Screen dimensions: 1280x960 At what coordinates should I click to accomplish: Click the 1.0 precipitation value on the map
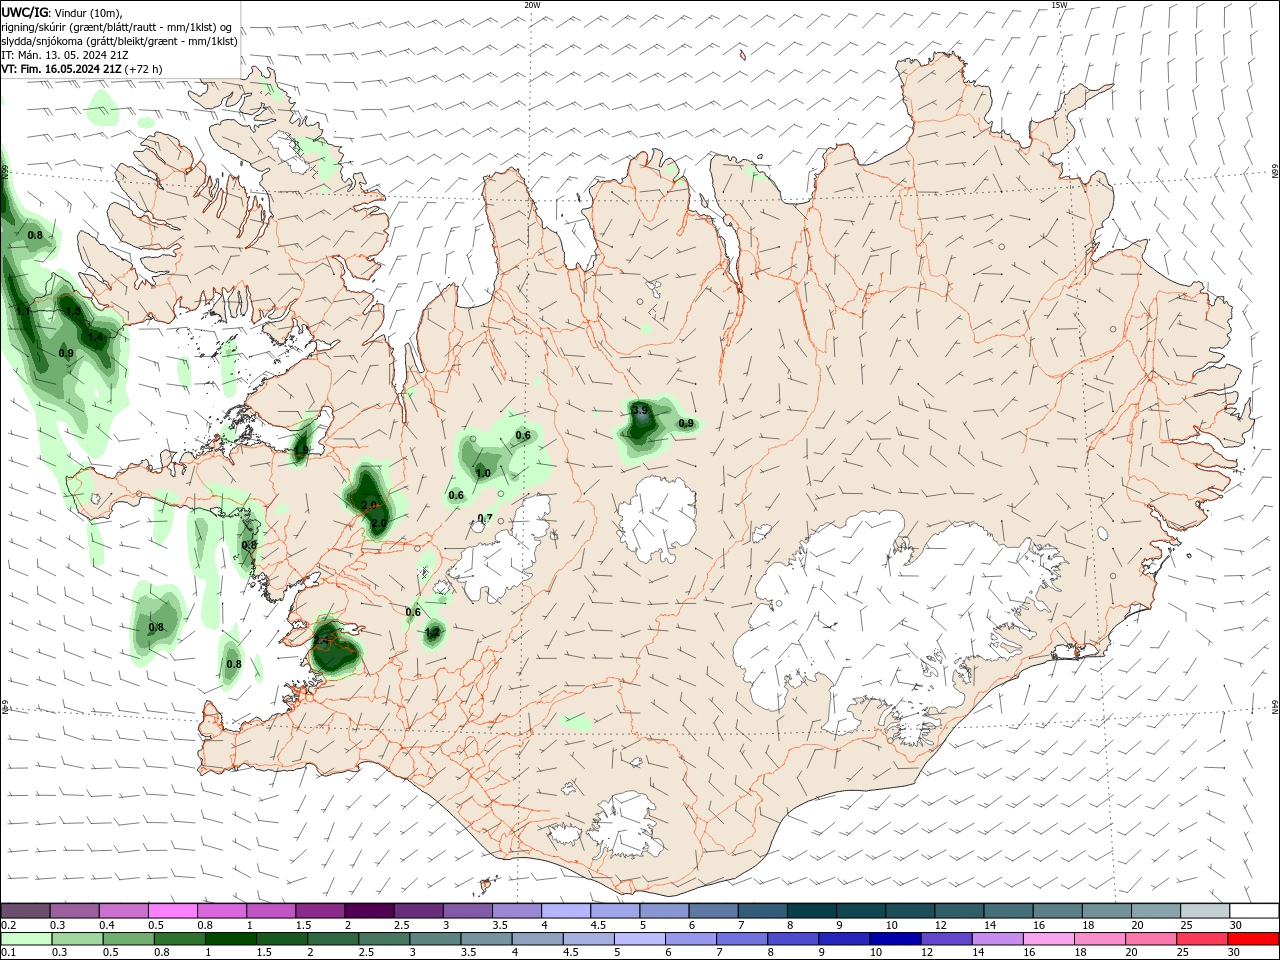483,473
